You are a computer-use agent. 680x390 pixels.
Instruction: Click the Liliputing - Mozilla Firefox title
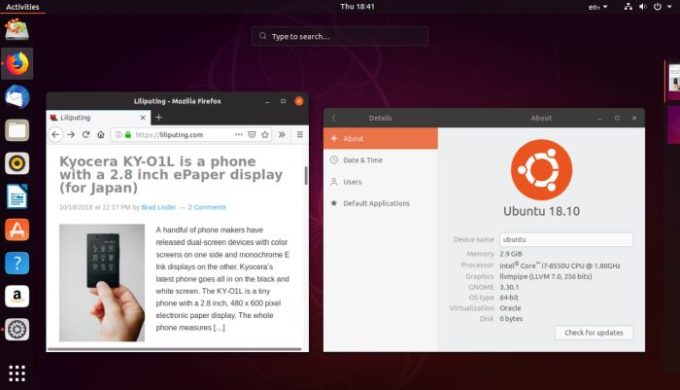point(177,101)
